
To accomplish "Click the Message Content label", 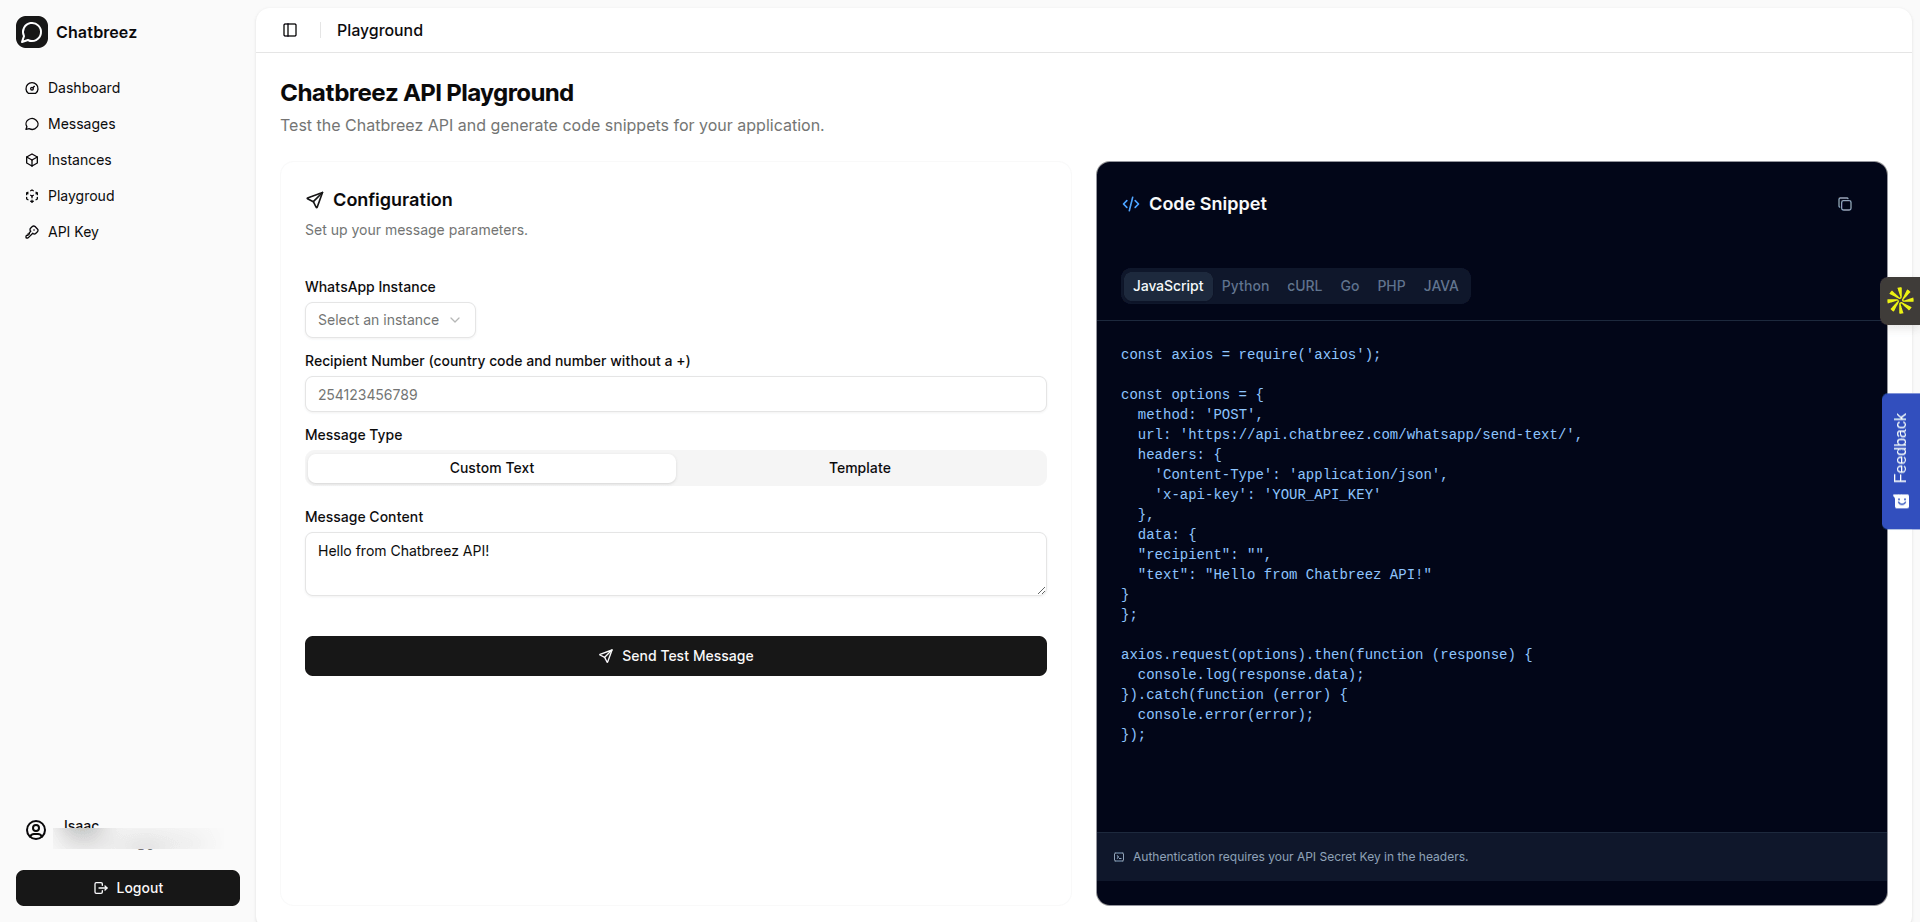I will (x=364, y=517).
